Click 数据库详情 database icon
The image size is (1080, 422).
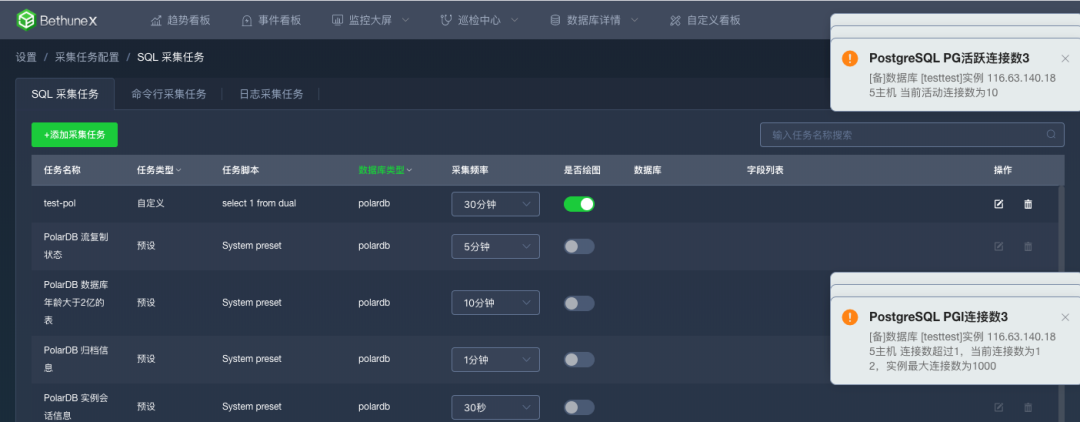point(555,21)
